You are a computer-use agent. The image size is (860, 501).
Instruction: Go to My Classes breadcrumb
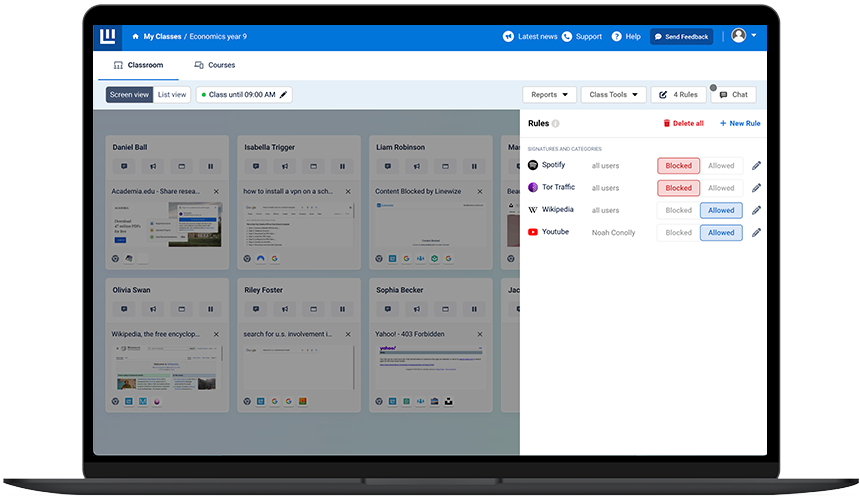pyautogui.click(x=162, y=37)
